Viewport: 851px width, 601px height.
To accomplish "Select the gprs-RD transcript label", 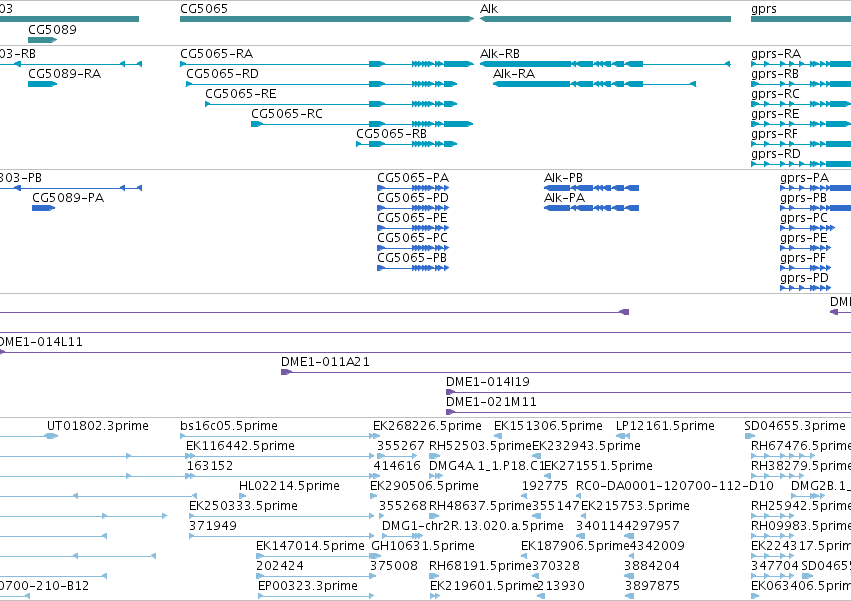I will coord(776,154).
